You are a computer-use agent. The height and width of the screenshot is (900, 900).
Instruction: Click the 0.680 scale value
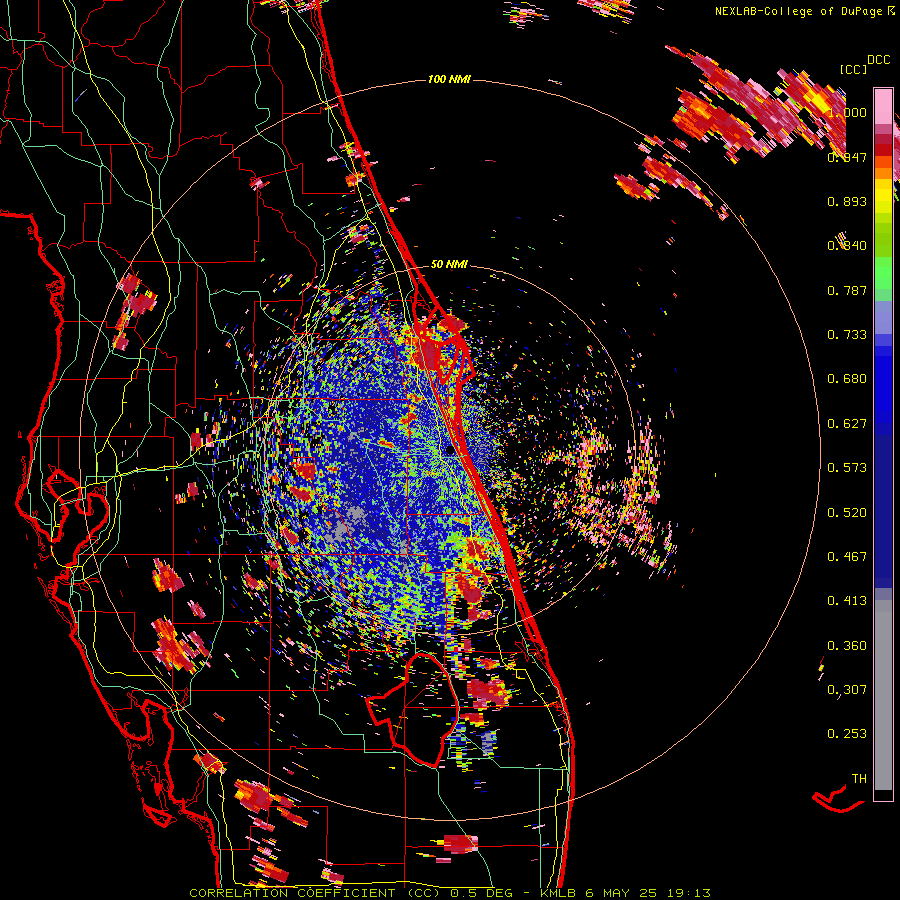point(847,379)
